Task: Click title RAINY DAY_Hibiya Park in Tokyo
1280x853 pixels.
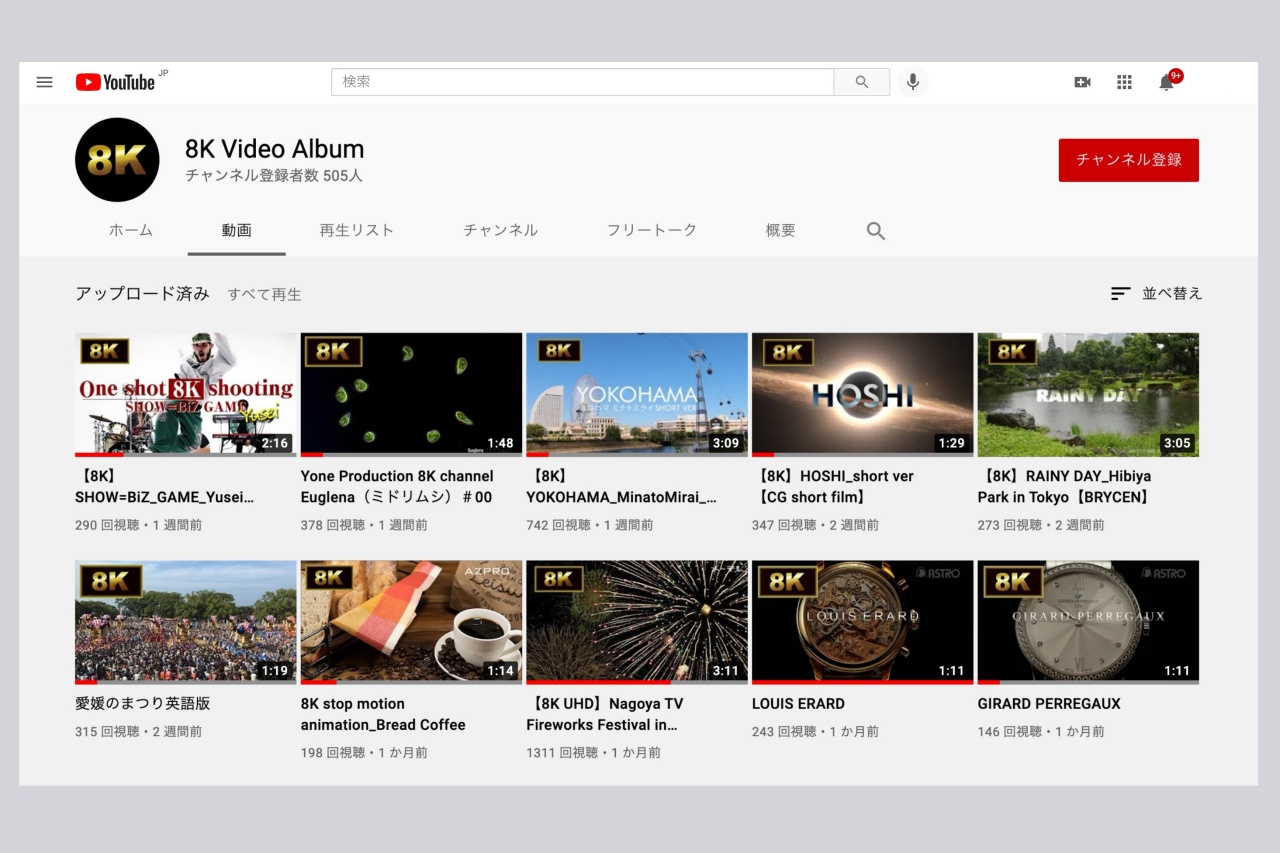Action: click(x=1065, y=487)
